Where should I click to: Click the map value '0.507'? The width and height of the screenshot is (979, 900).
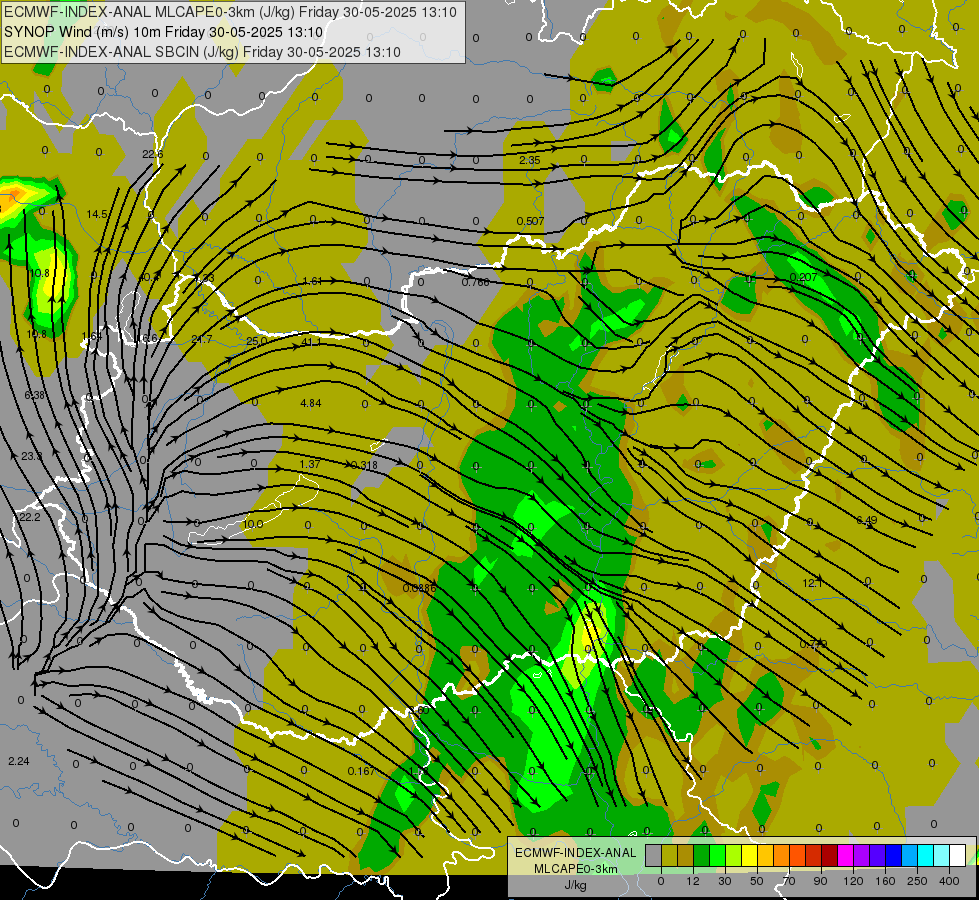(x=530, y=221)
